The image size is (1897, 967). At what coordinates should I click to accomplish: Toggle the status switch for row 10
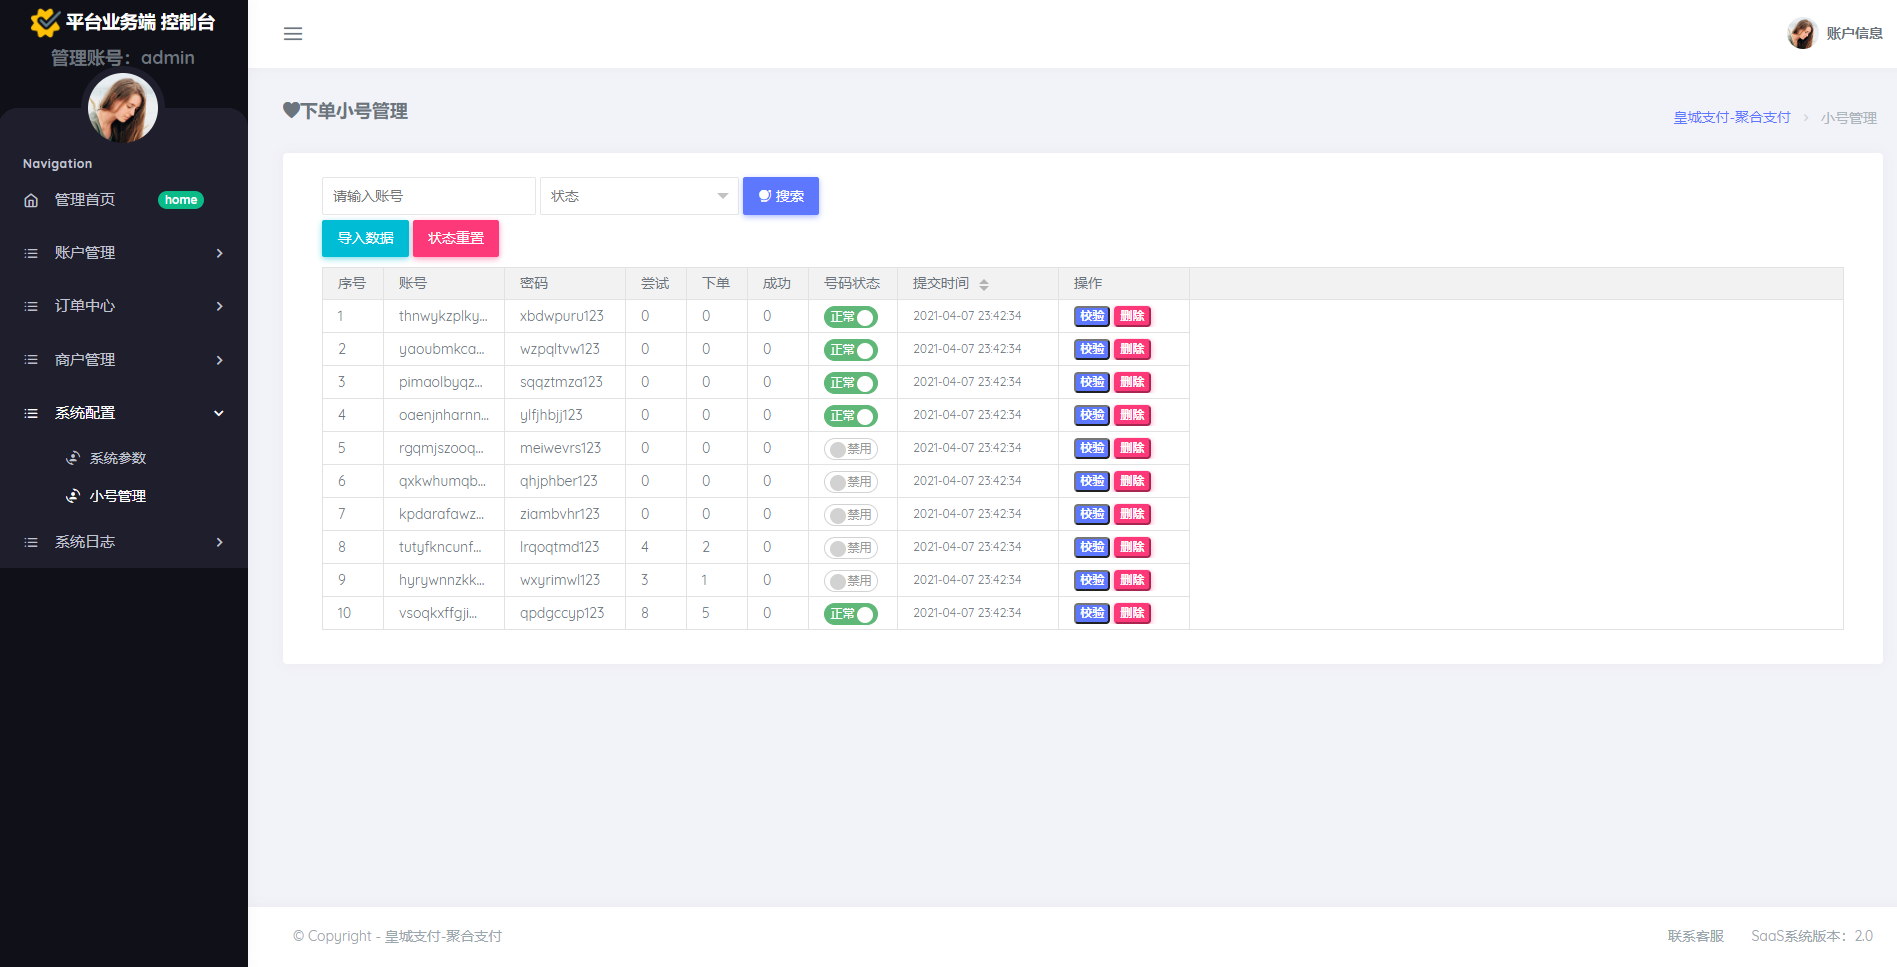coord(850,614)
